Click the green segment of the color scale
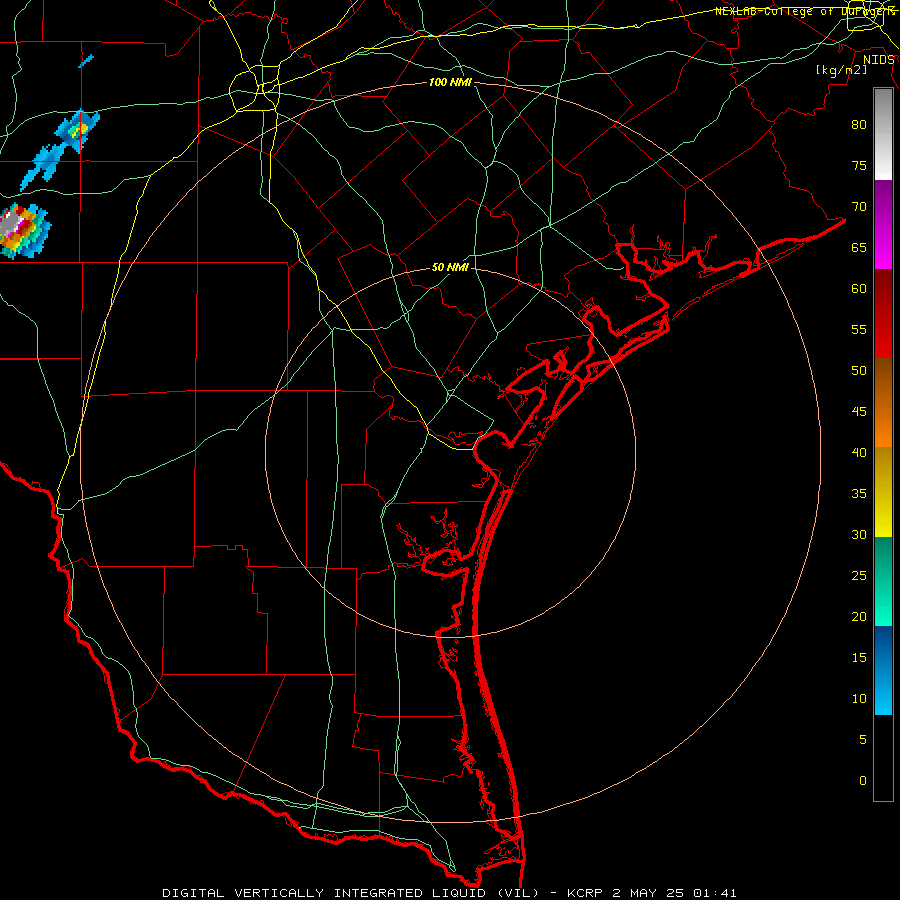The height and width of the screenshot is (900, 900). (x=883, y=581)
